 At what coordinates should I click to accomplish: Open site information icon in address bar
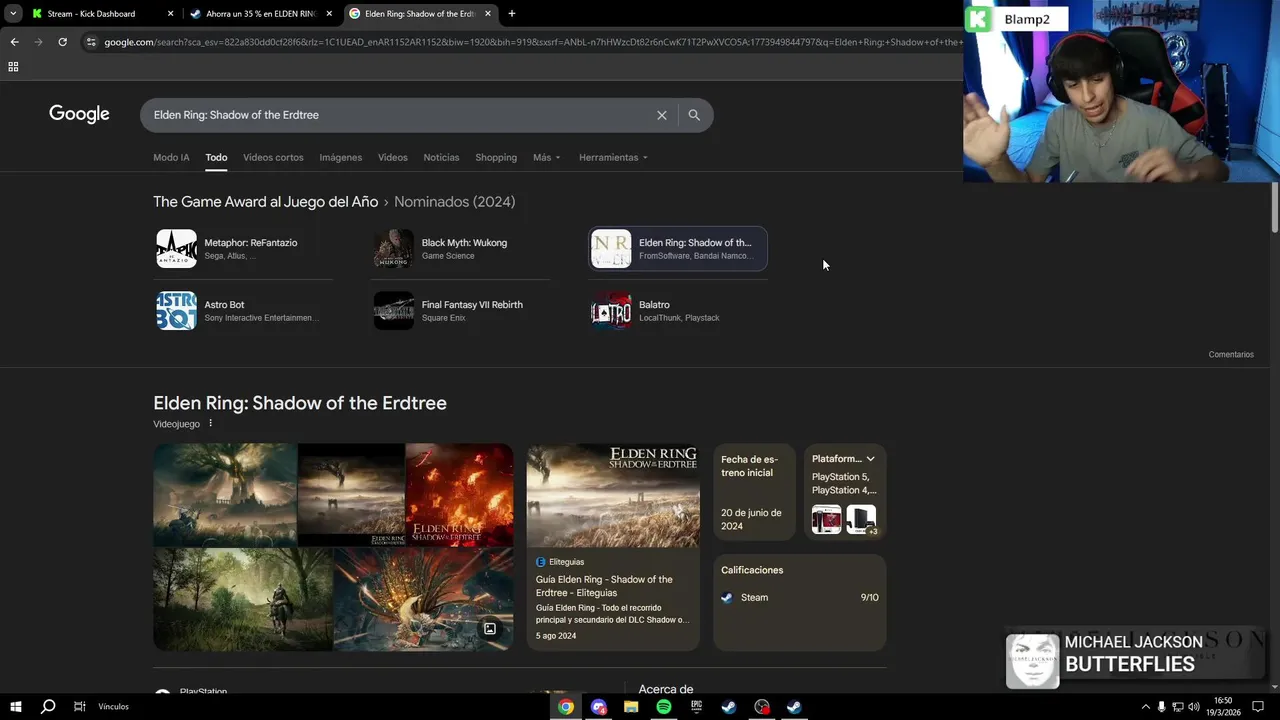pos(91,42)
